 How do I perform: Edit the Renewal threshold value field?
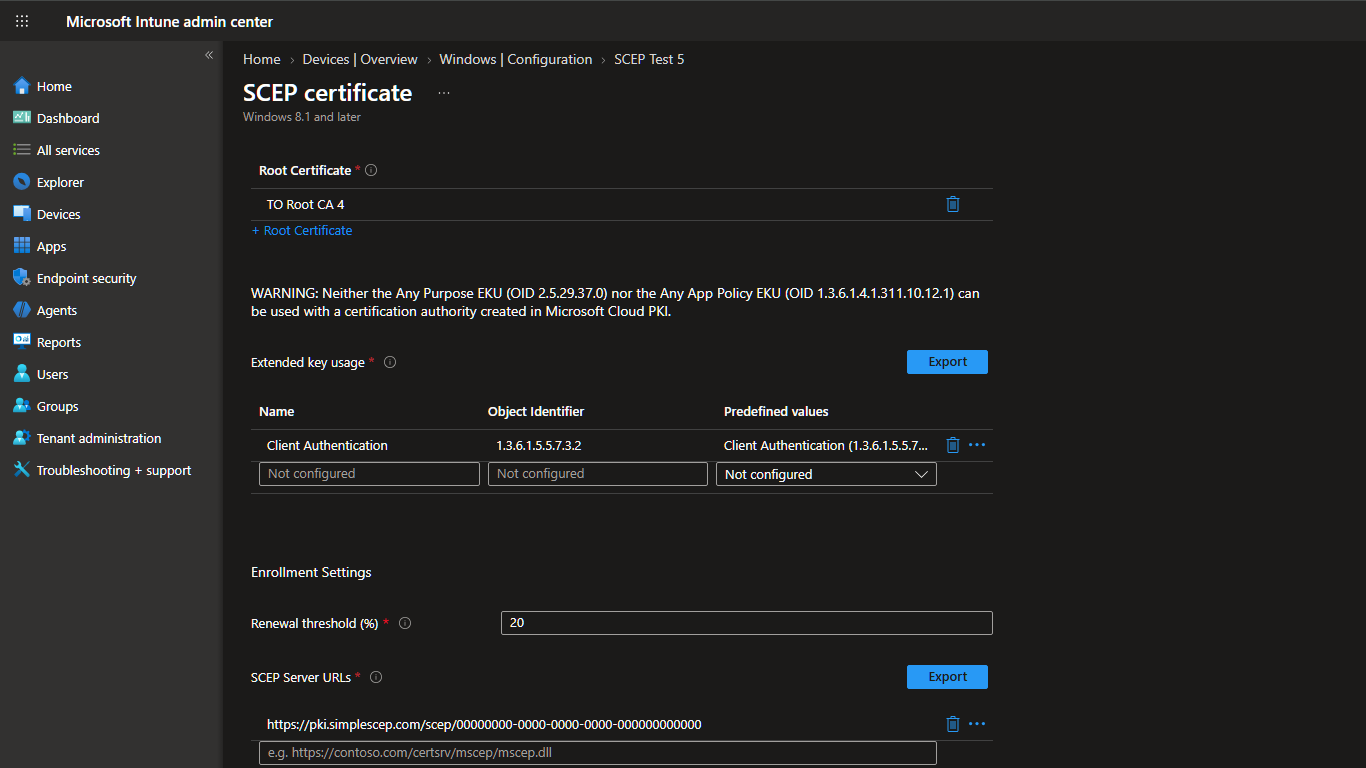tap(747, 623)
